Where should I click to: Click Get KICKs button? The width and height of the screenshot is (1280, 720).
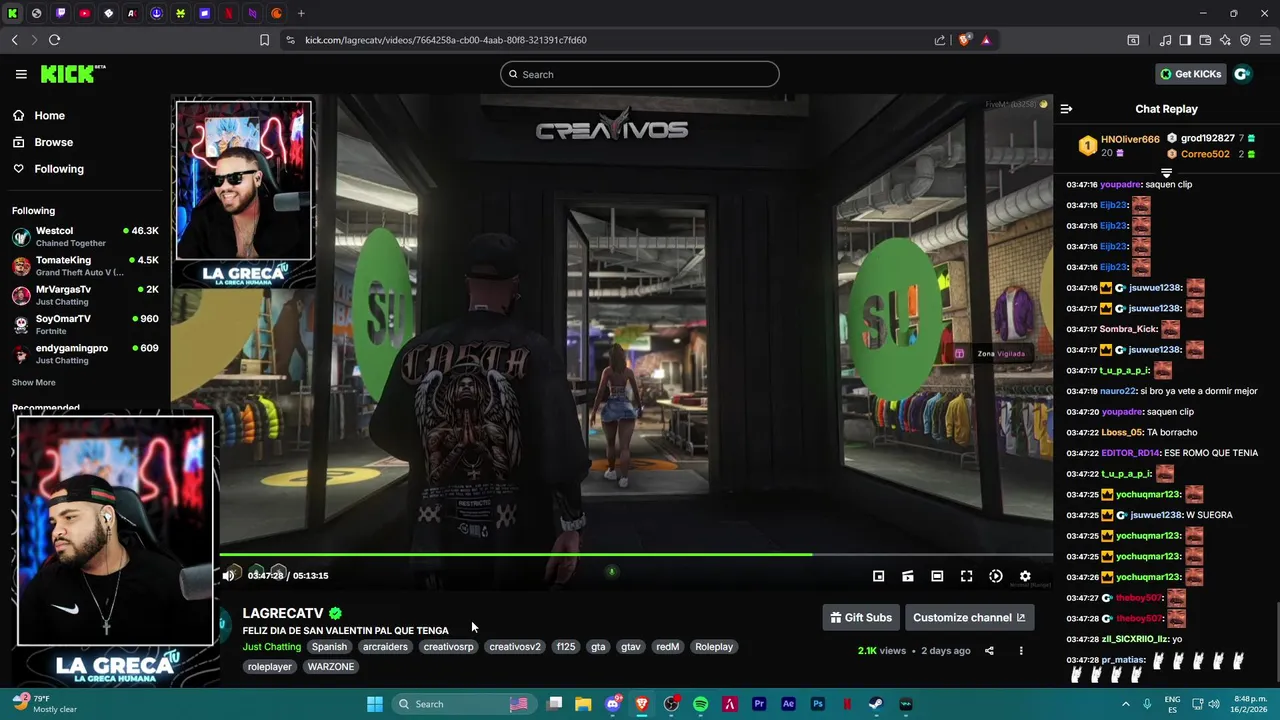[1190, 74]
